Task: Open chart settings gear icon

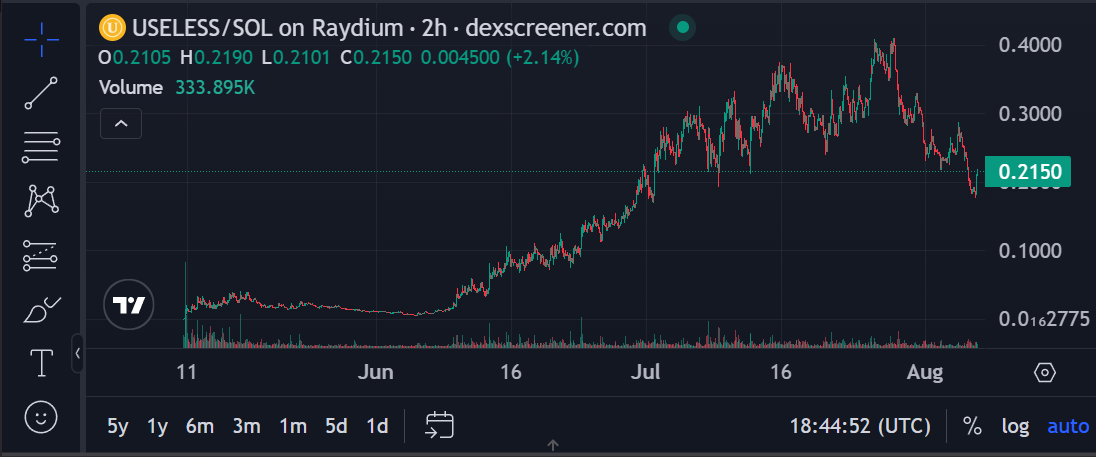Action: point(1044,372)
